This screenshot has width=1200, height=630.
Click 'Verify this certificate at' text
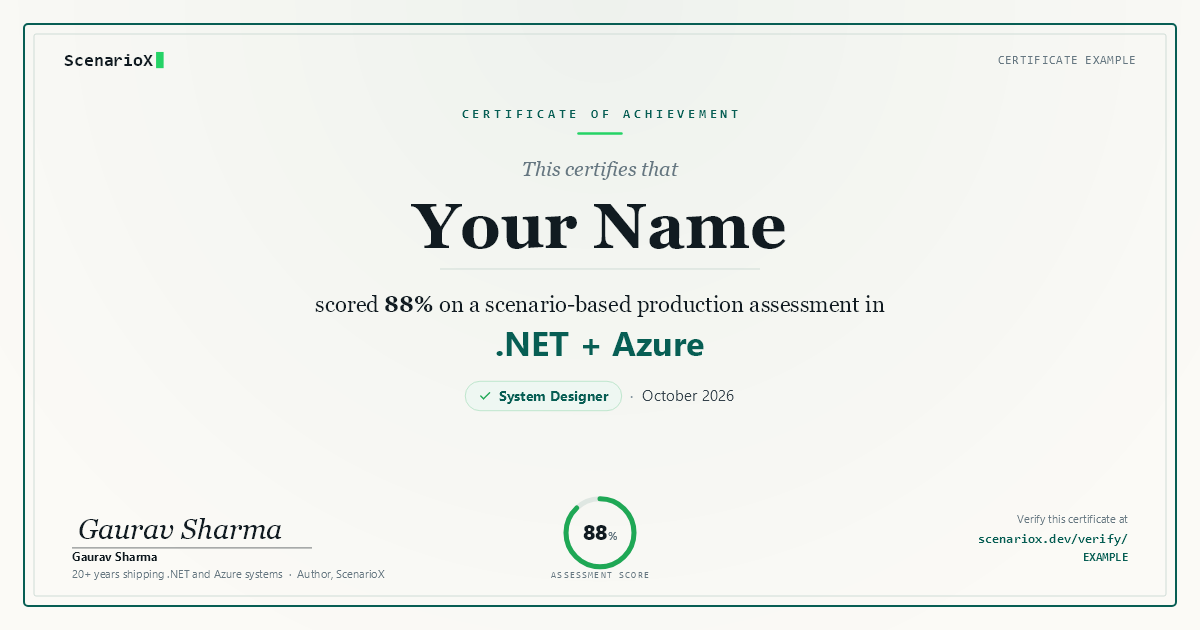1072,519
